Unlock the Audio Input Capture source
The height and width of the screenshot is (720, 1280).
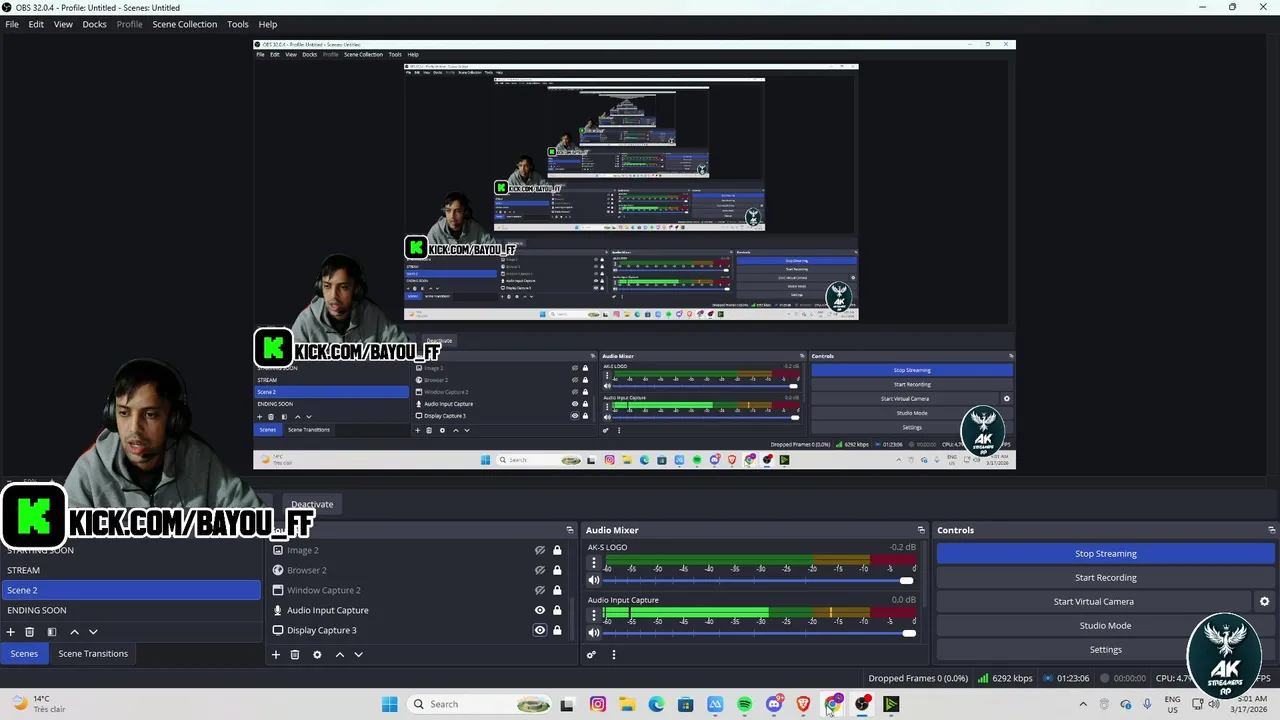557,610
